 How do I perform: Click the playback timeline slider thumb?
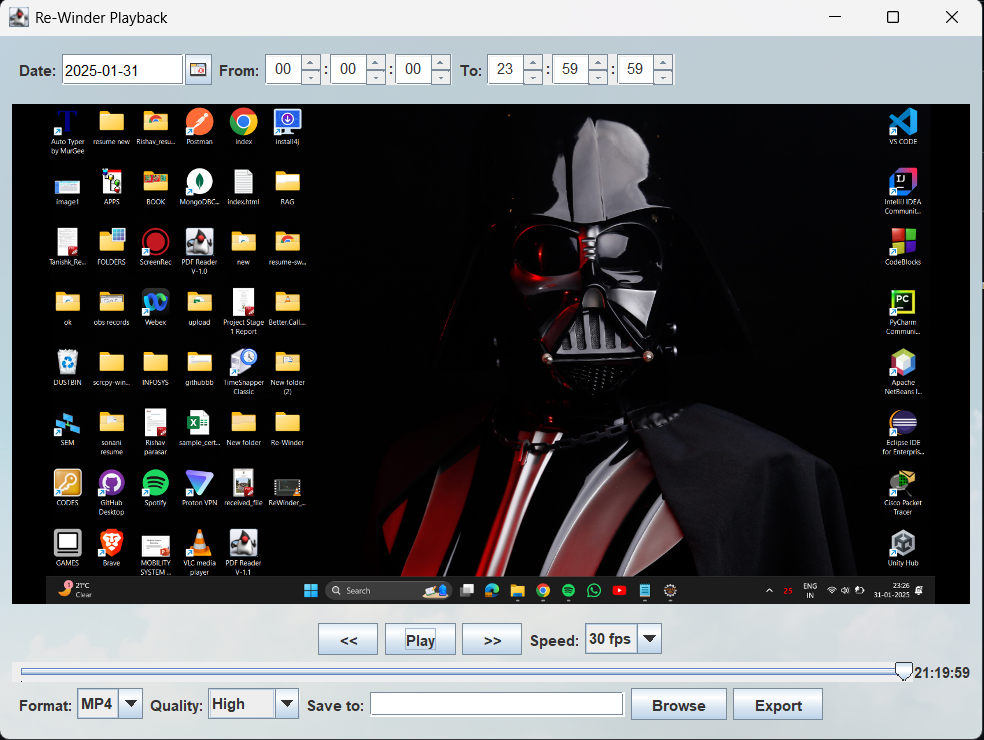(x=903, y=672)
